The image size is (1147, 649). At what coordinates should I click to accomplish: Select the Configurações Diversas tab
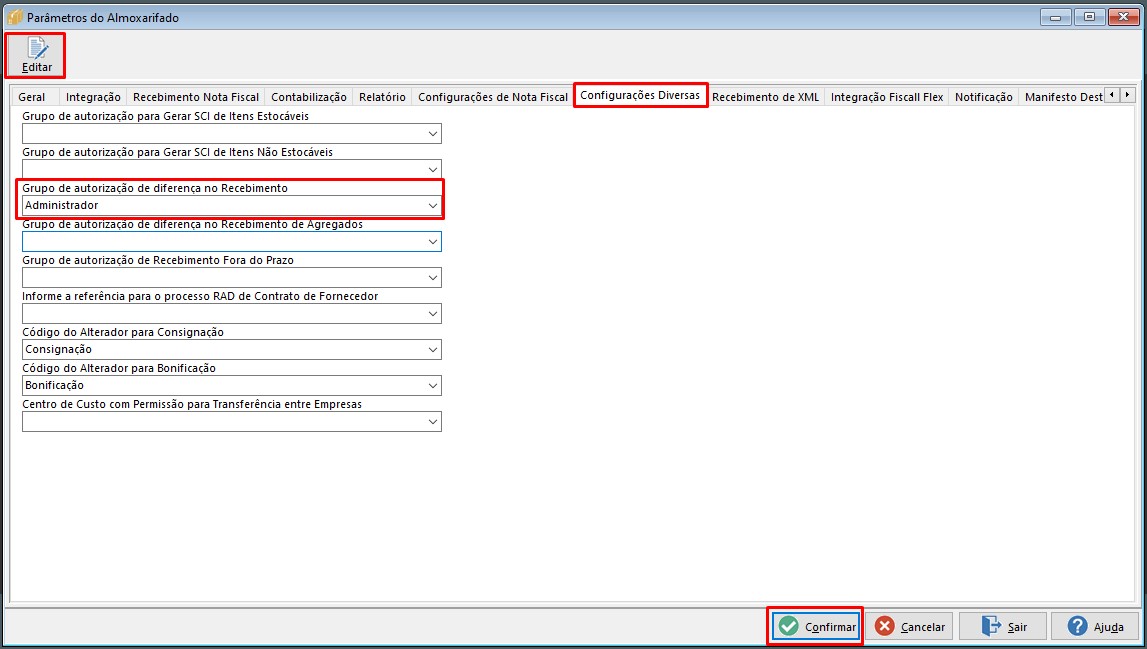(640, 95)
